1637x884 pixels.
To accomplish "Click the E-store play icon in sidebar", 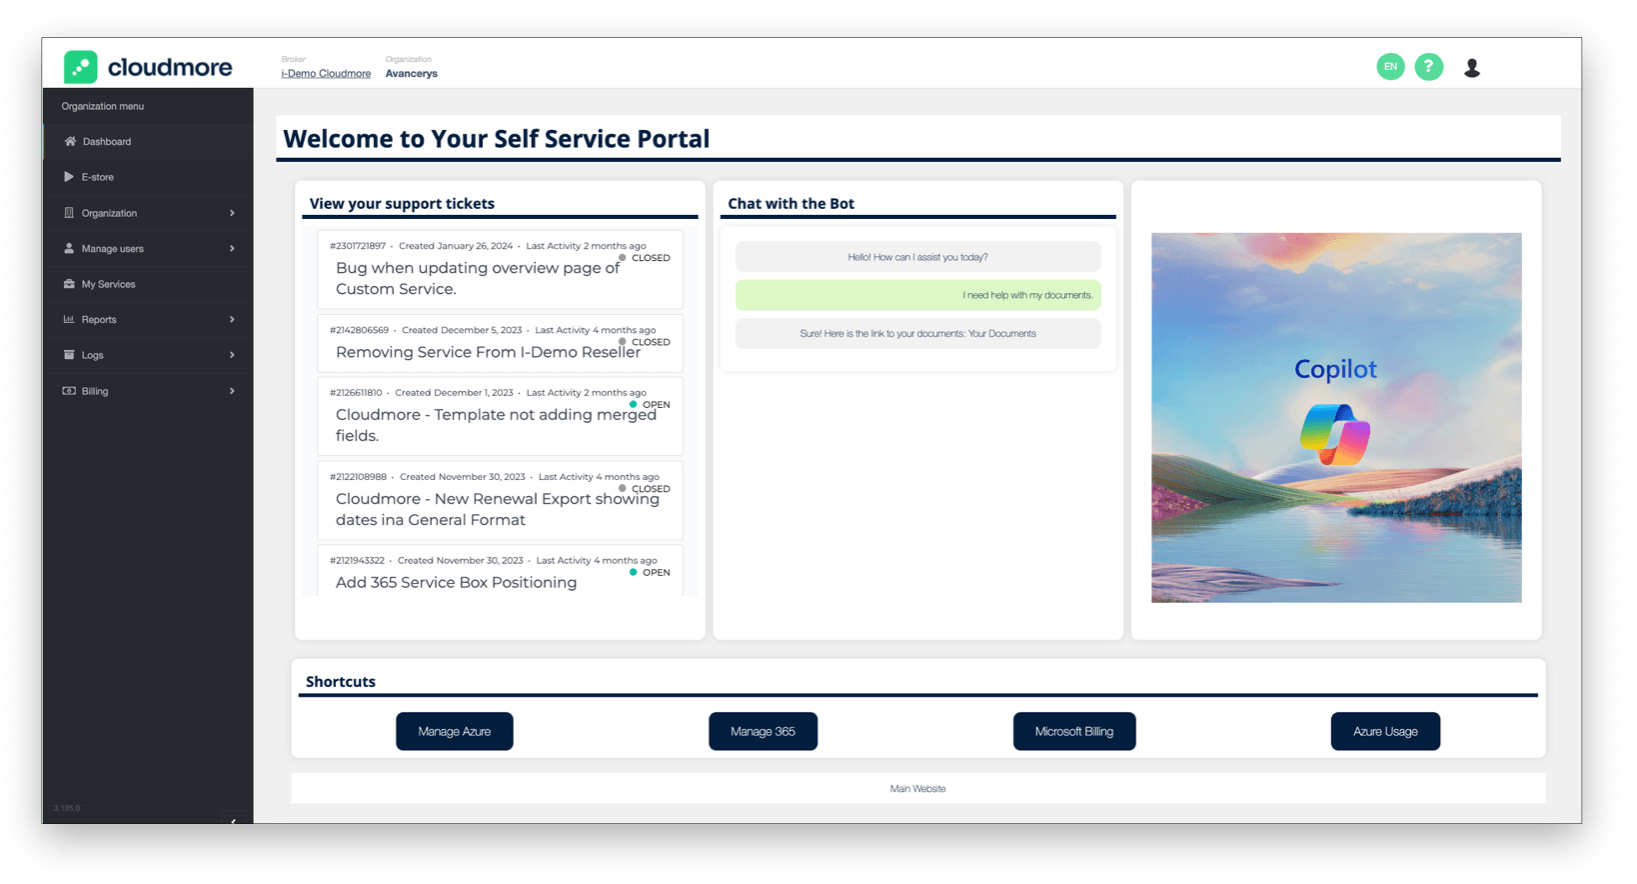I will (x=69, y=177).
